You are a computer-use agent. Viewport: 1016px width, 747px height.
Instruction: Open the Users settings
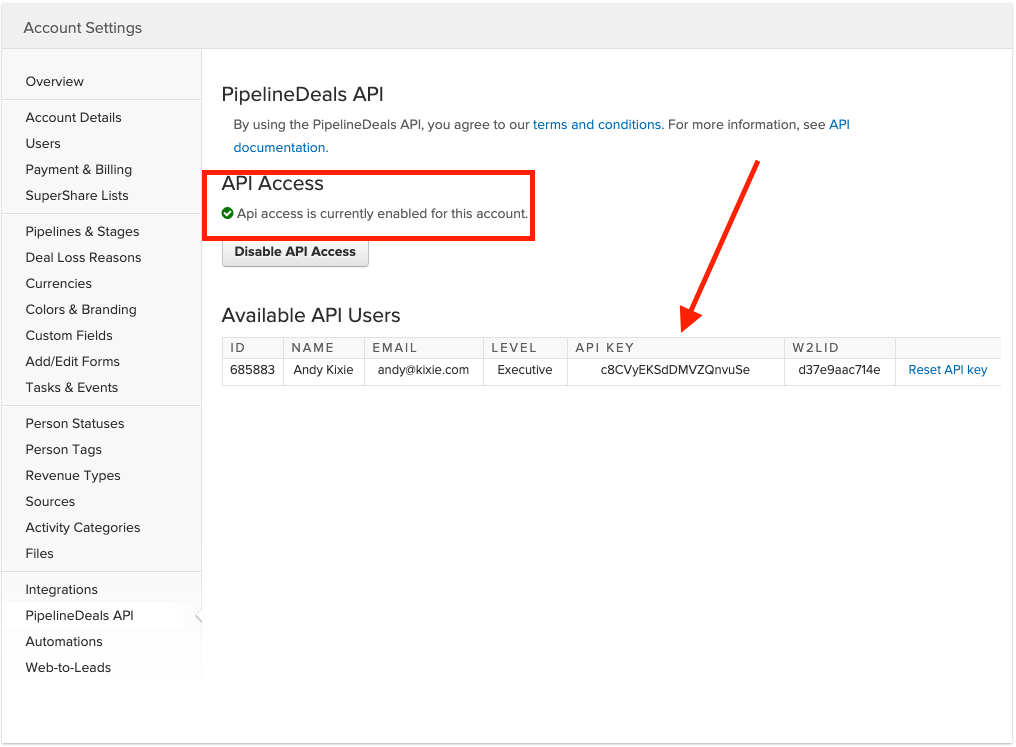click(43, 143)
